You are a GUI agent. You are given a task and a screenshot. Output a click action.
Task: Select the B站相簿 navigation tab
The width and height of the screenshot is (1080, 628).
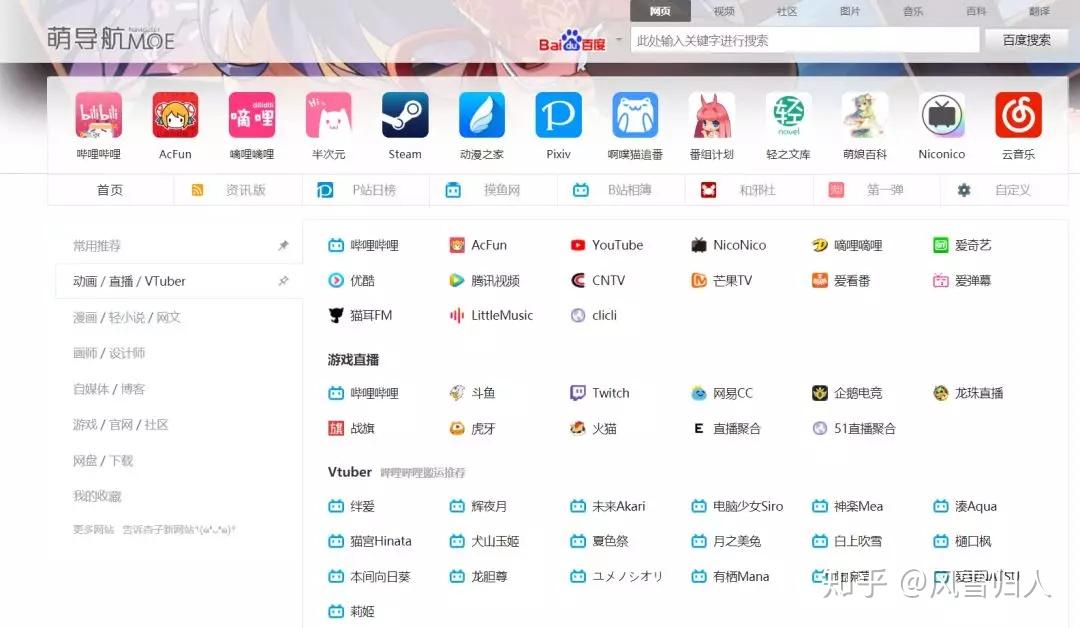[621, 190]
